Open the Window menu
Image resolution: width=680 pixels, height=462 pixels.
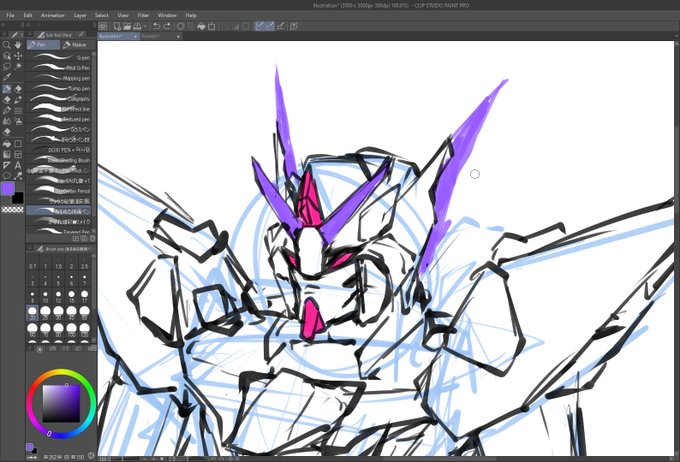tap(167, 15)
